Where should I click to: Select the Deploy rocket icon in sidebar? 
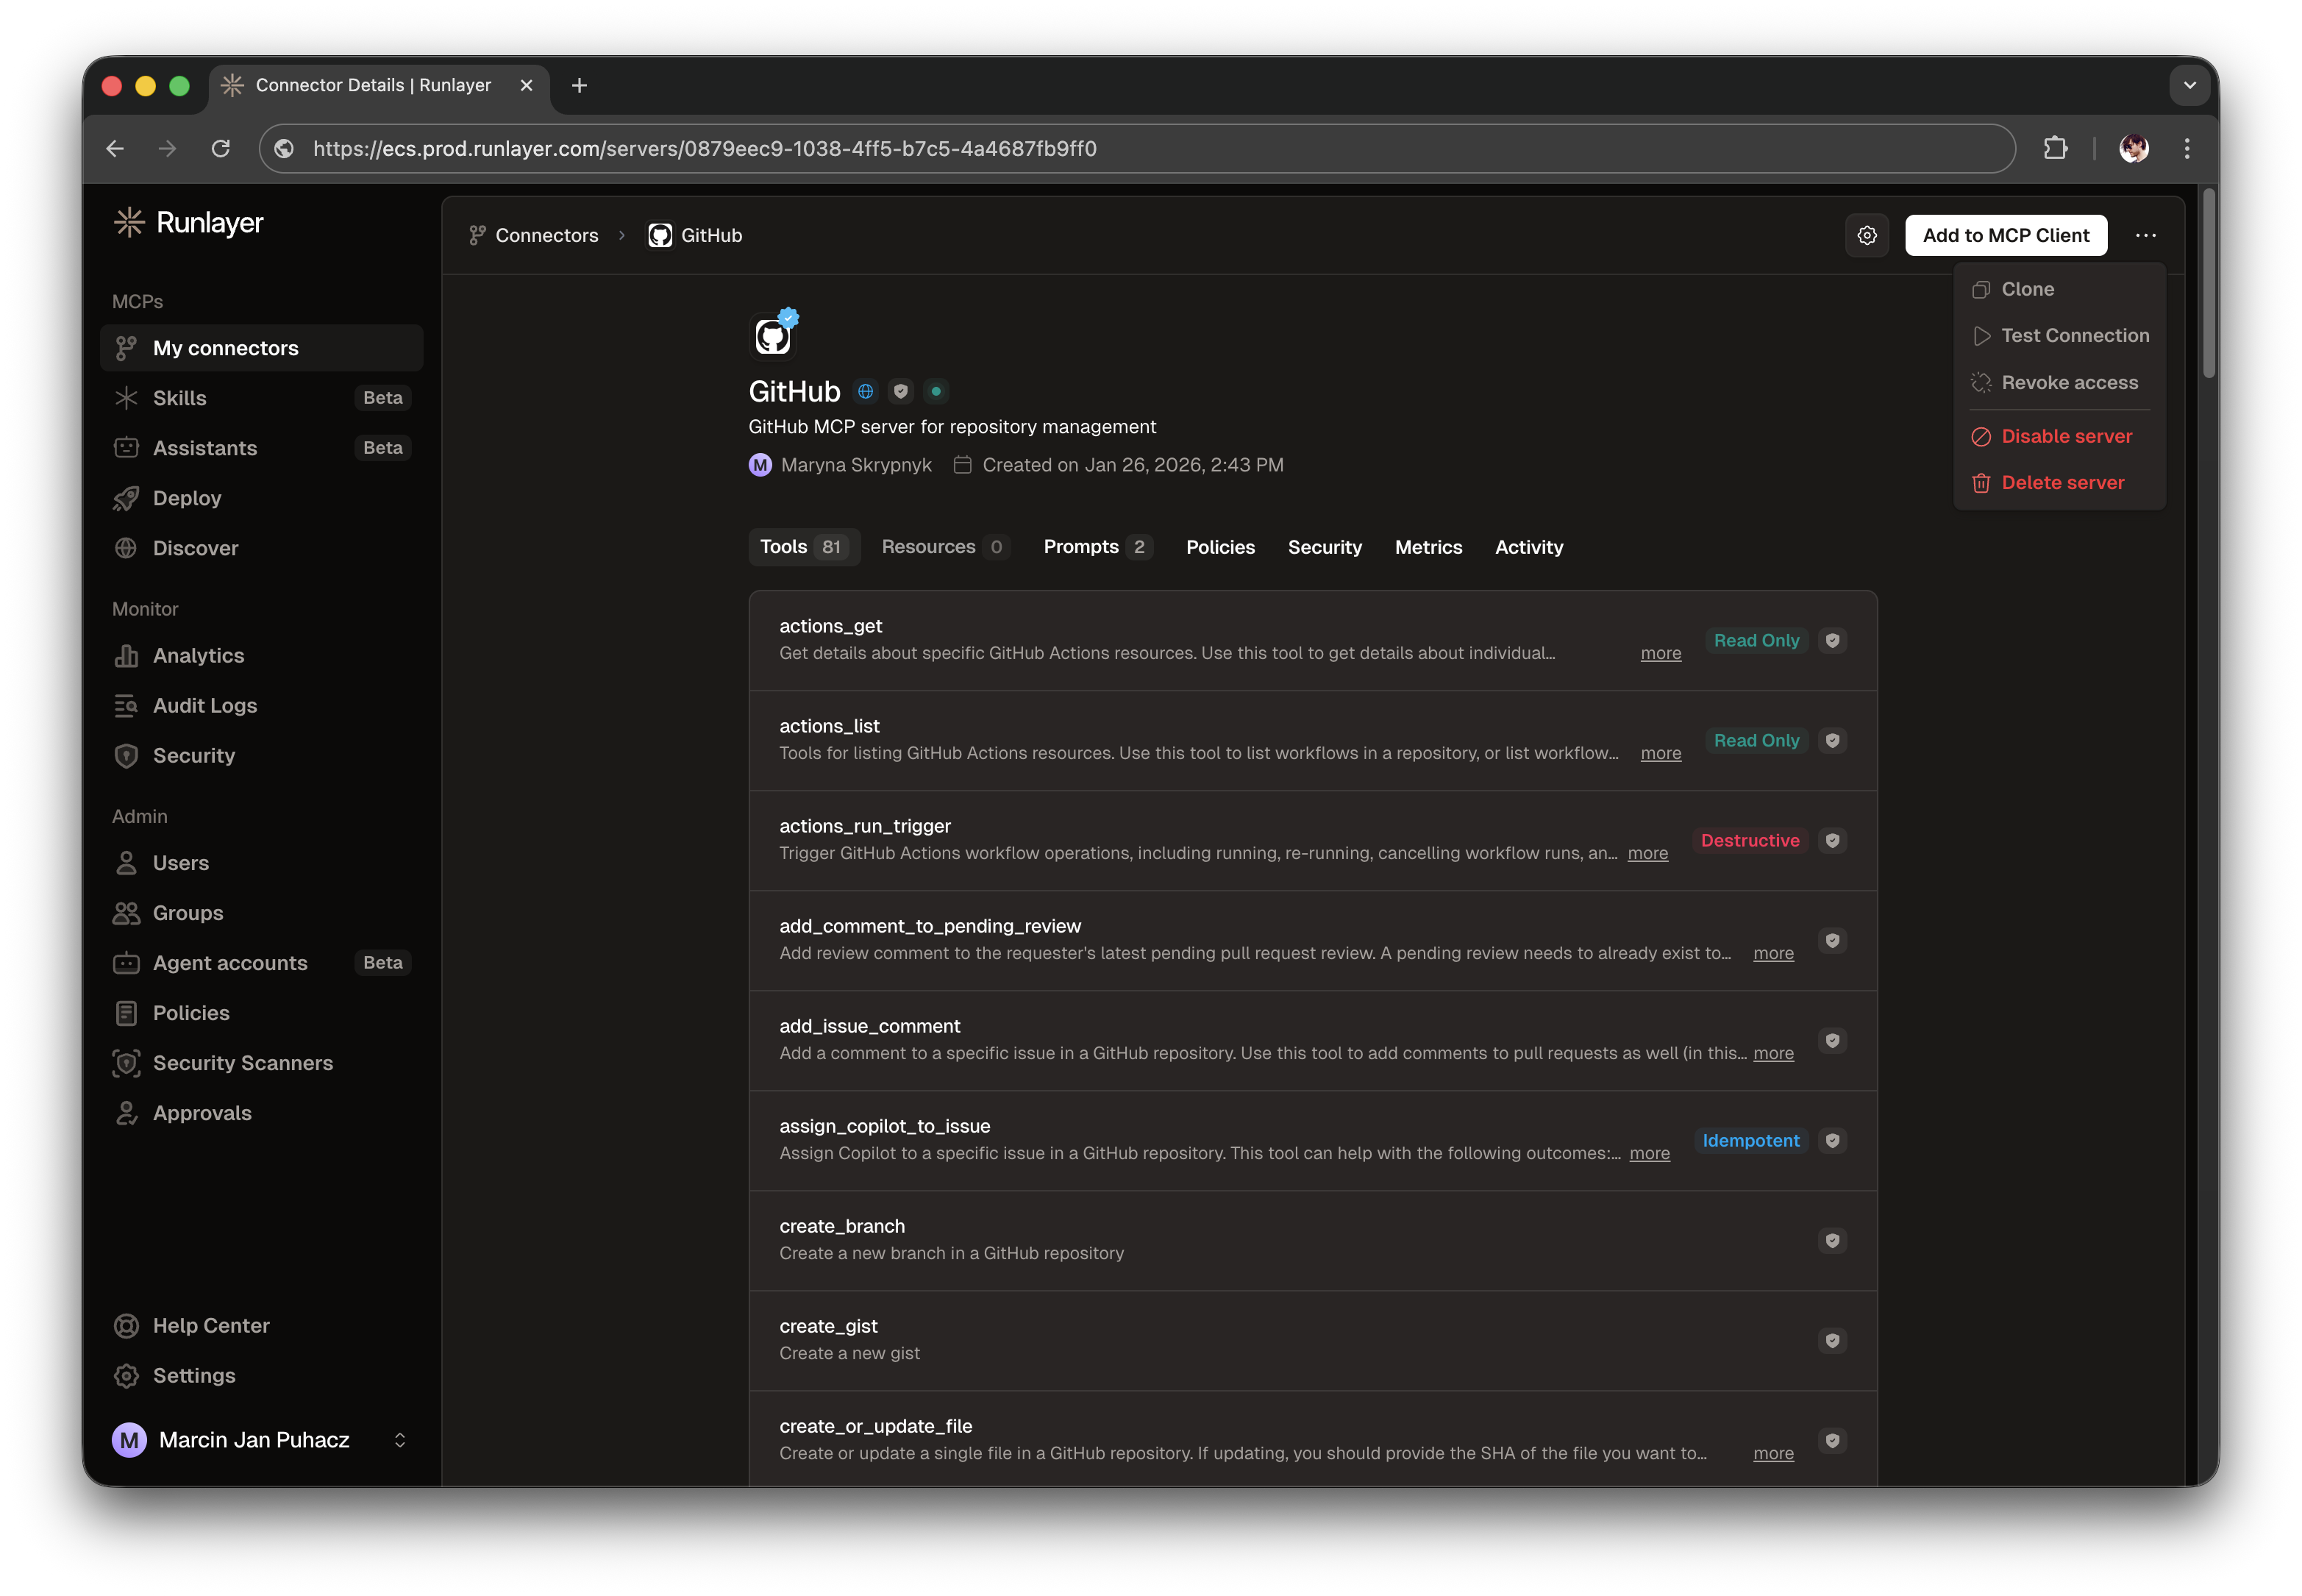coord(127,498)
